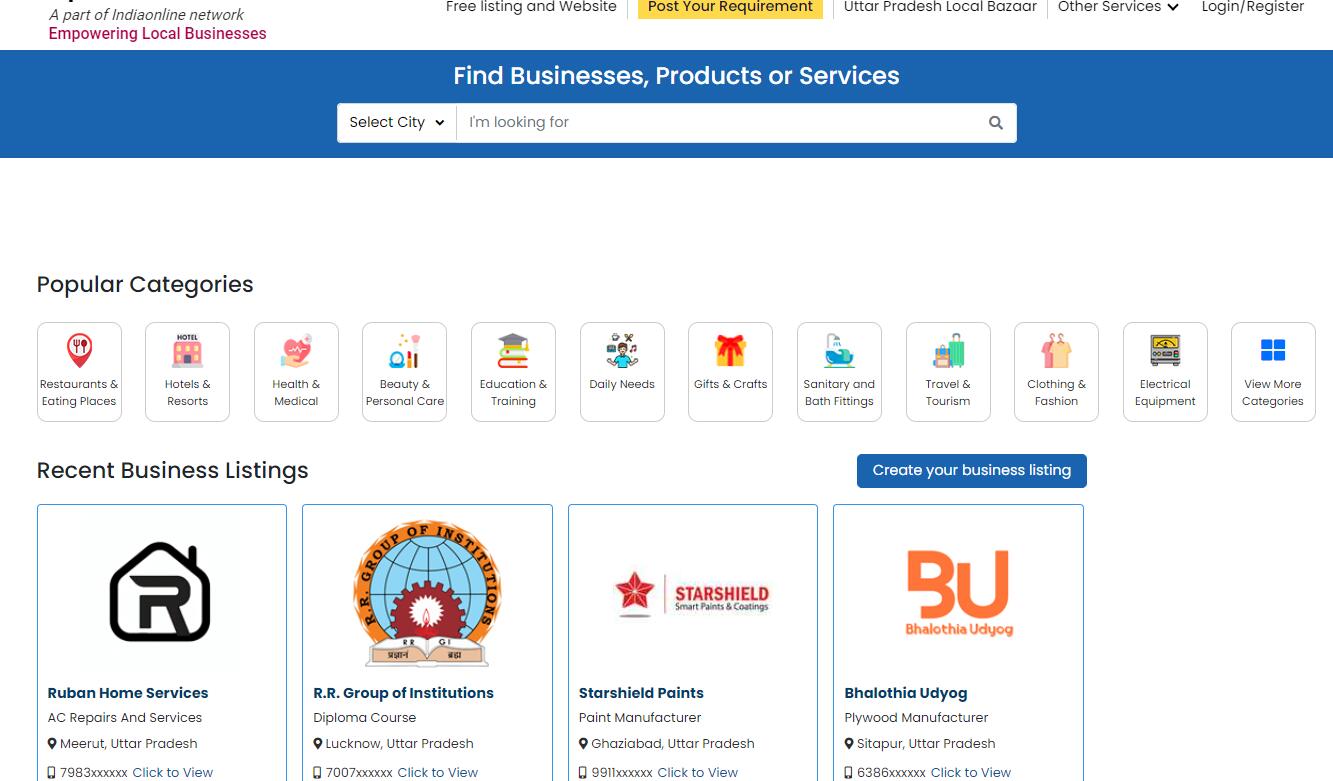The width and height of the screenshot is (1333, 781).
Task: Open Uttar Pradesh Local Bazaar menu item
Action: pyautogui.click(x=940, y=7)
